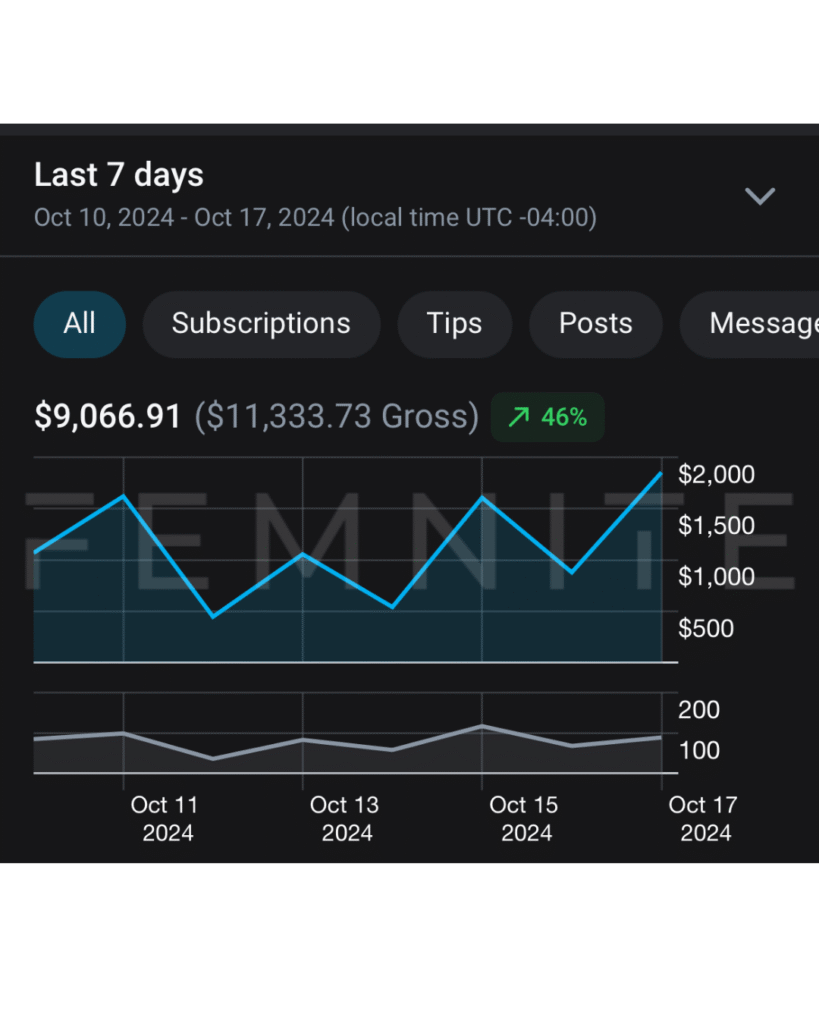This screenshot has height=1024, width=819.
Task: Click the gray transactions line at Oct 15
Action: click(482, 726)
